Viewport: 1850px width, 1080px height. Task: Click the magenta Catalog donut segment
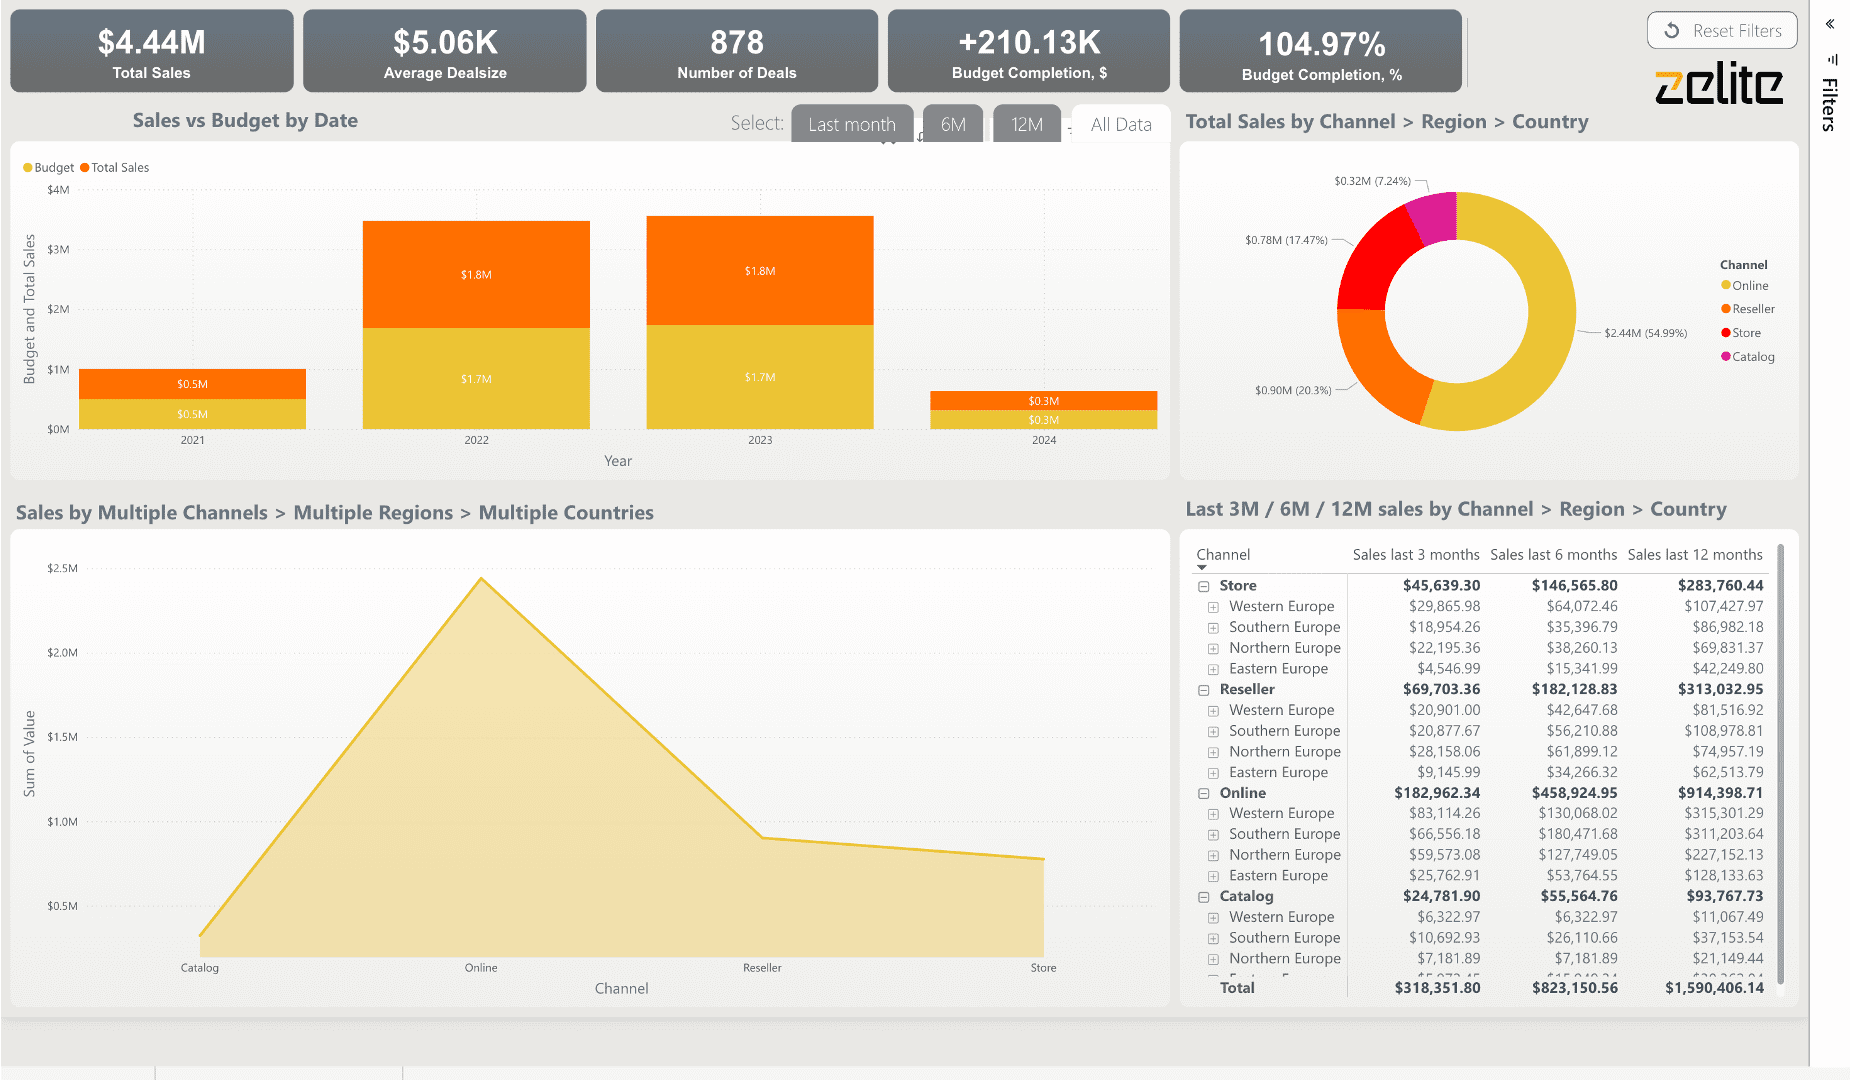[x=1435, y=217]
